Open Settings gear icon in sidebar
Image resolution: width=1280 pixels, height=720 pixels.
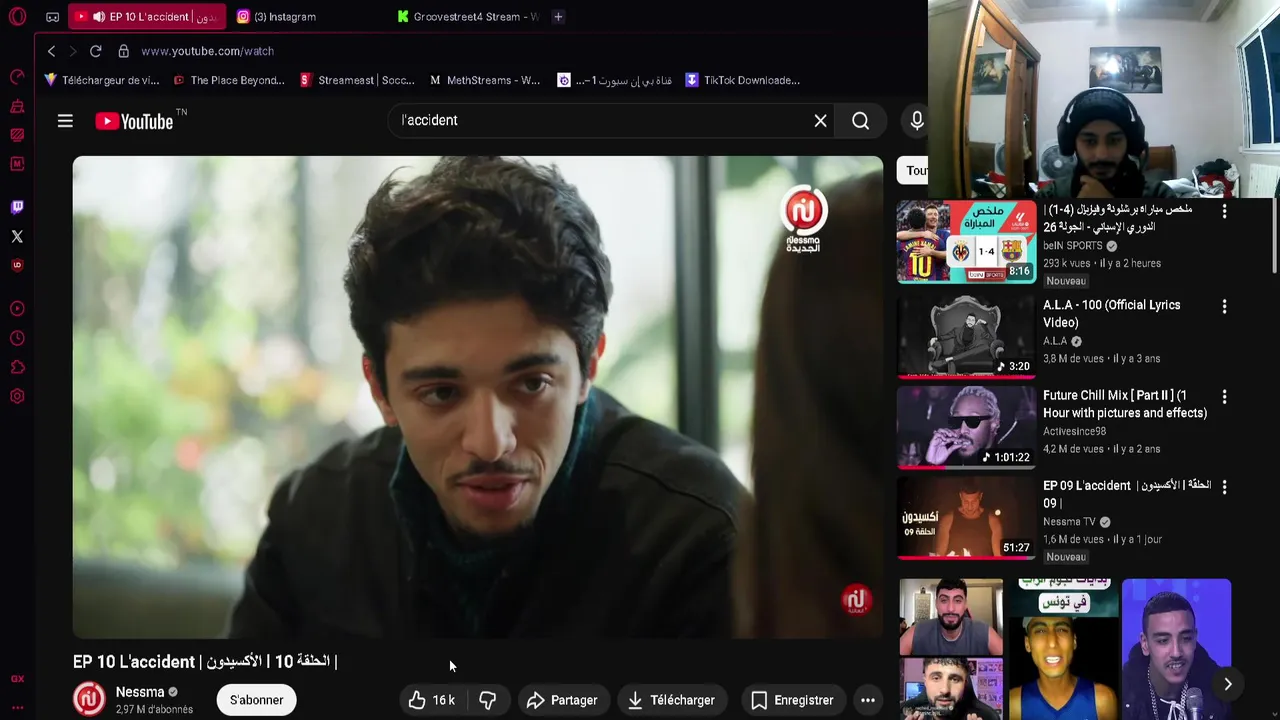(x=17, y=396)
